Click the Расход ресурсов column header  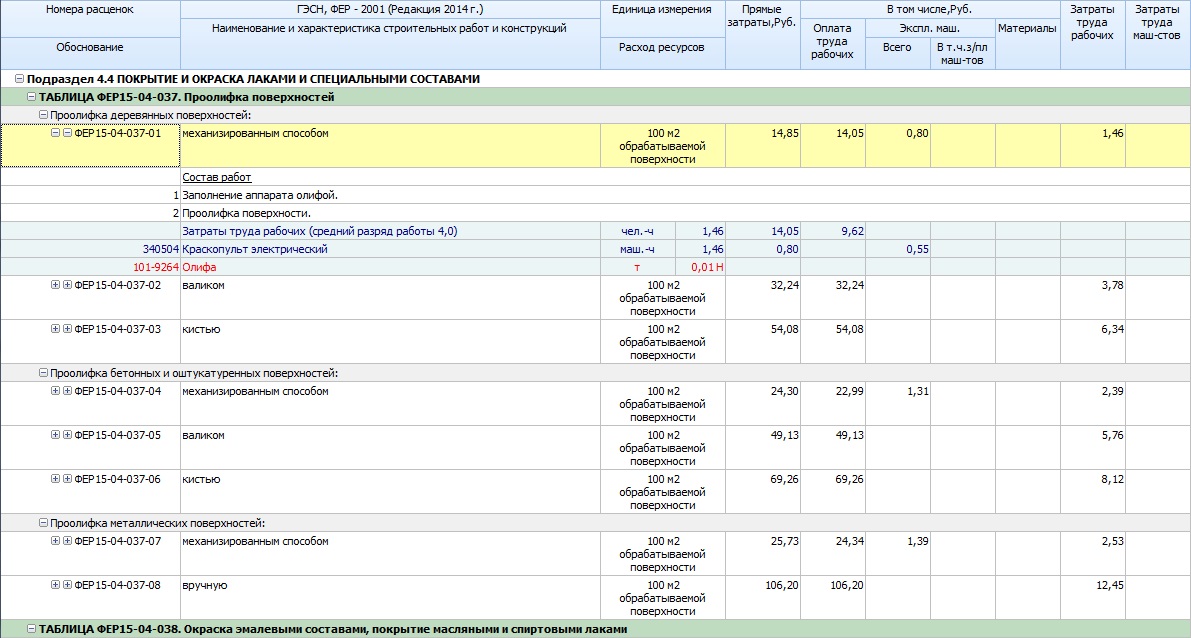point(662,53)
